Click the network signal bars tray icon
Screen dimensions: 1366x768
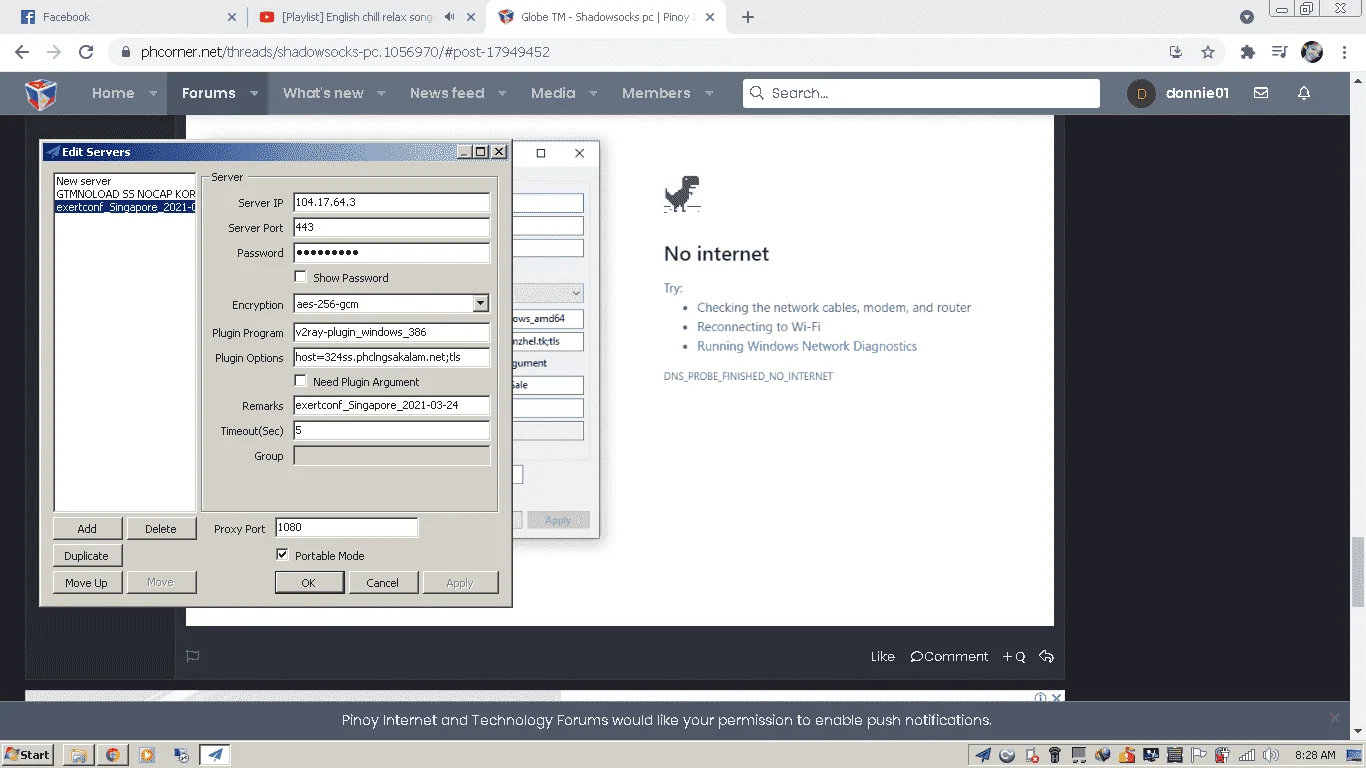[1247, 755]
